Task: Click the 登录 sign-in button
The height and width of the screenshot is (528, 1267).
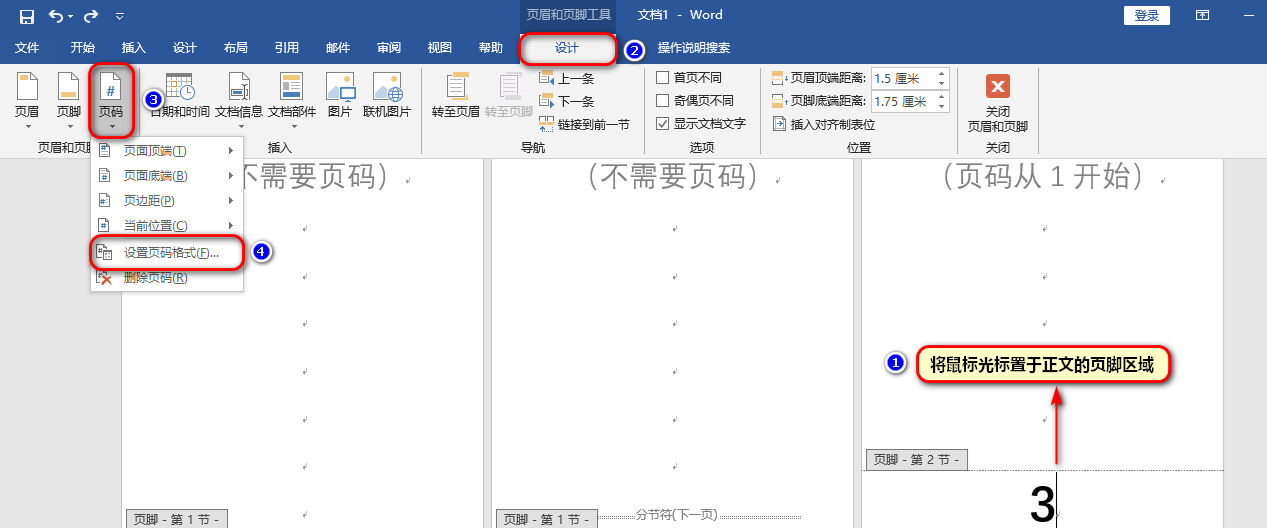Action: [1147, 15]
